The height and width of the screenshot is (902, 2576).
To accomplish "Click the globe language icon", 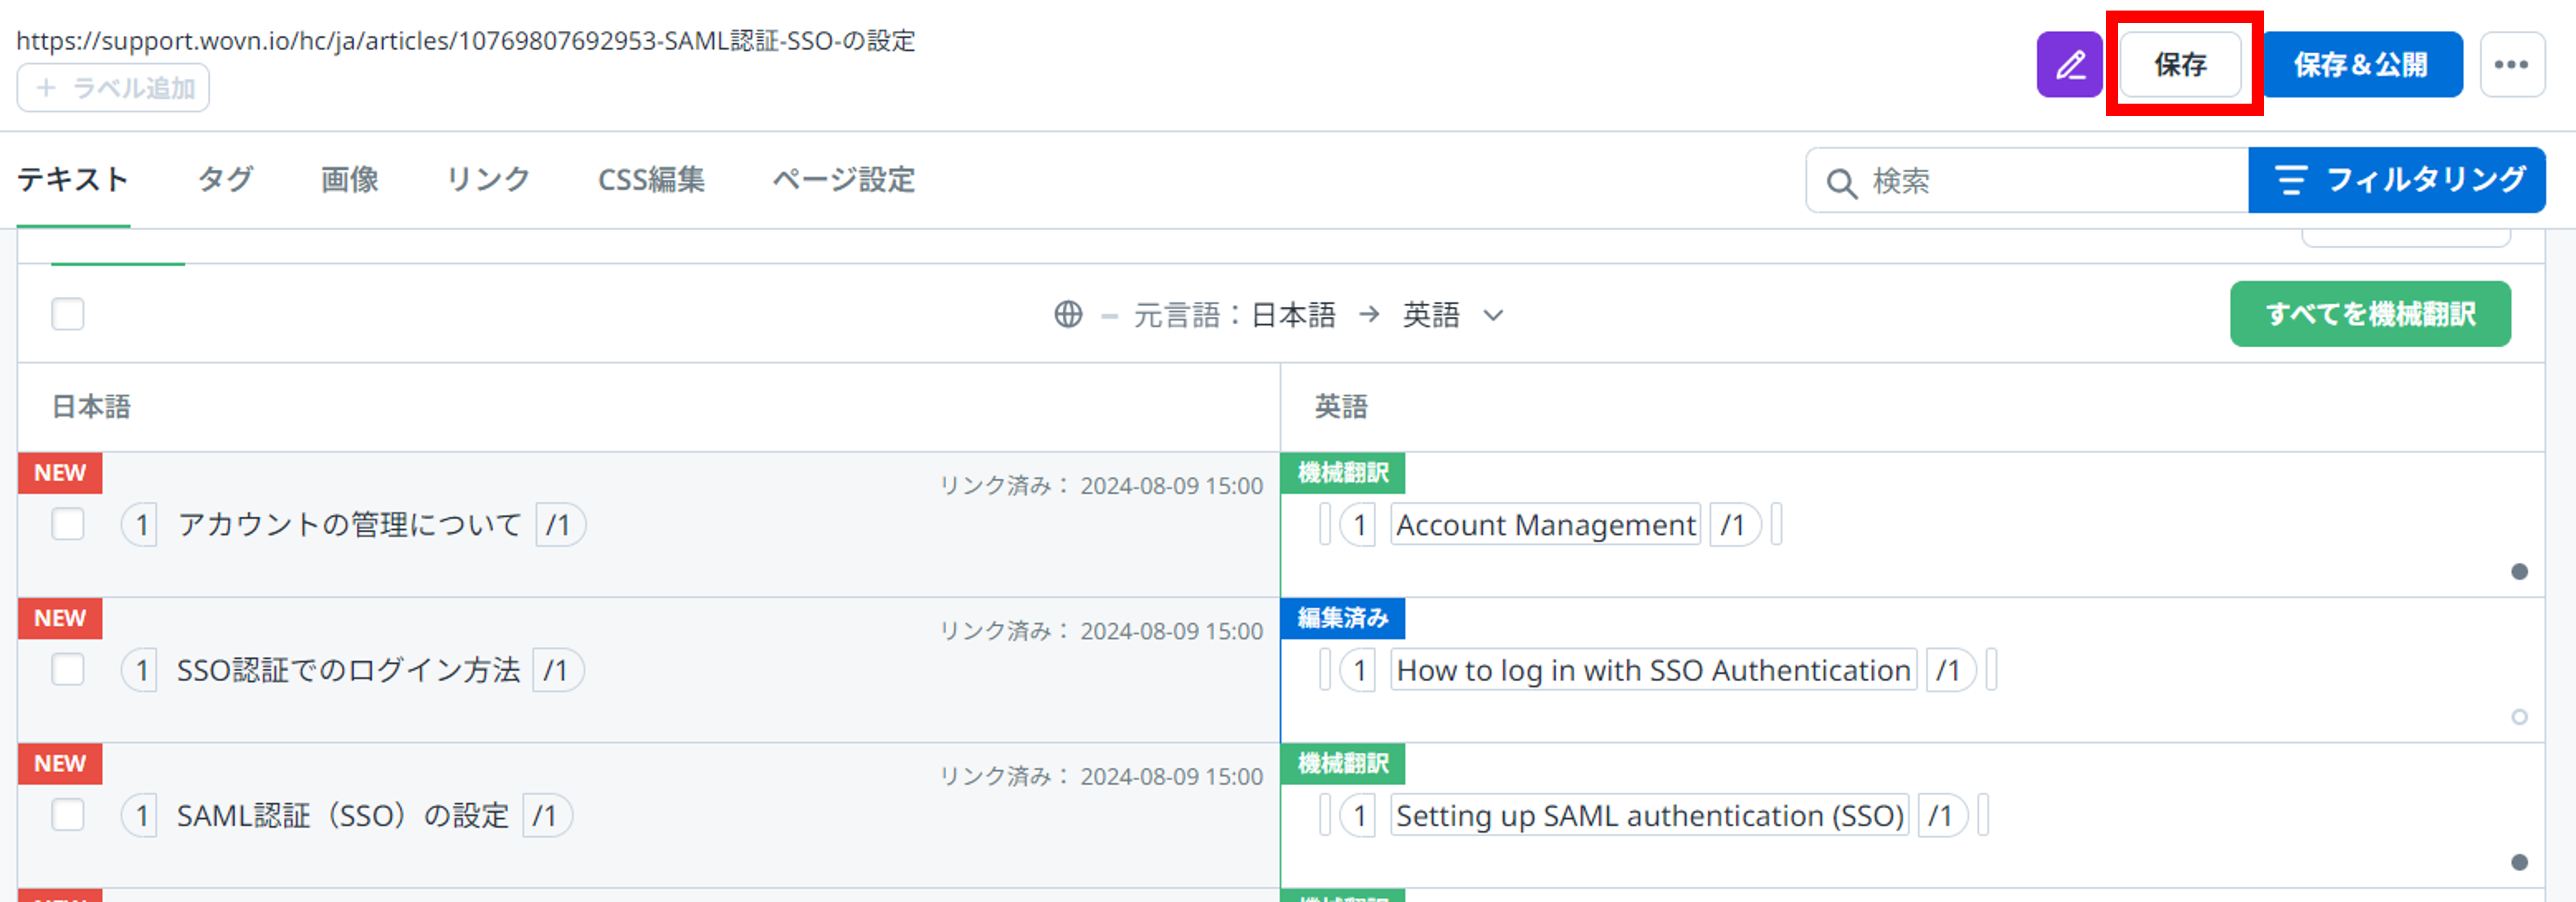I will click(x=1068, y=314).
